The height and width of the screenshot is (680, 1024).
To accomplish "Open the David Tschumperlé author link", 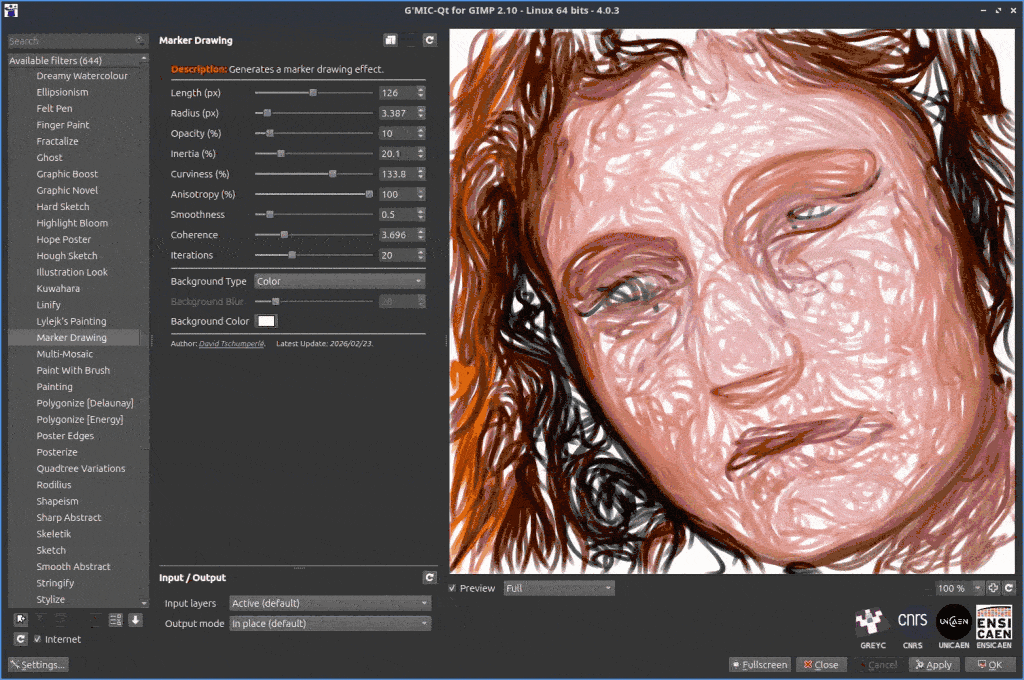I will pos(231,344).
